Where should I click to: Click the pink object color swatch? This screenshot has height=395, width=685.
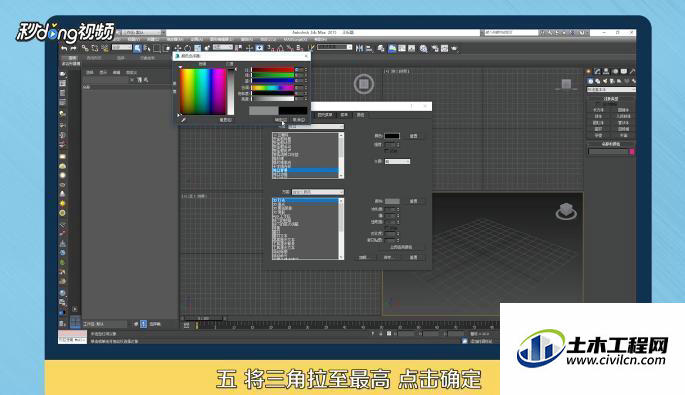click(x=632, y=152)
